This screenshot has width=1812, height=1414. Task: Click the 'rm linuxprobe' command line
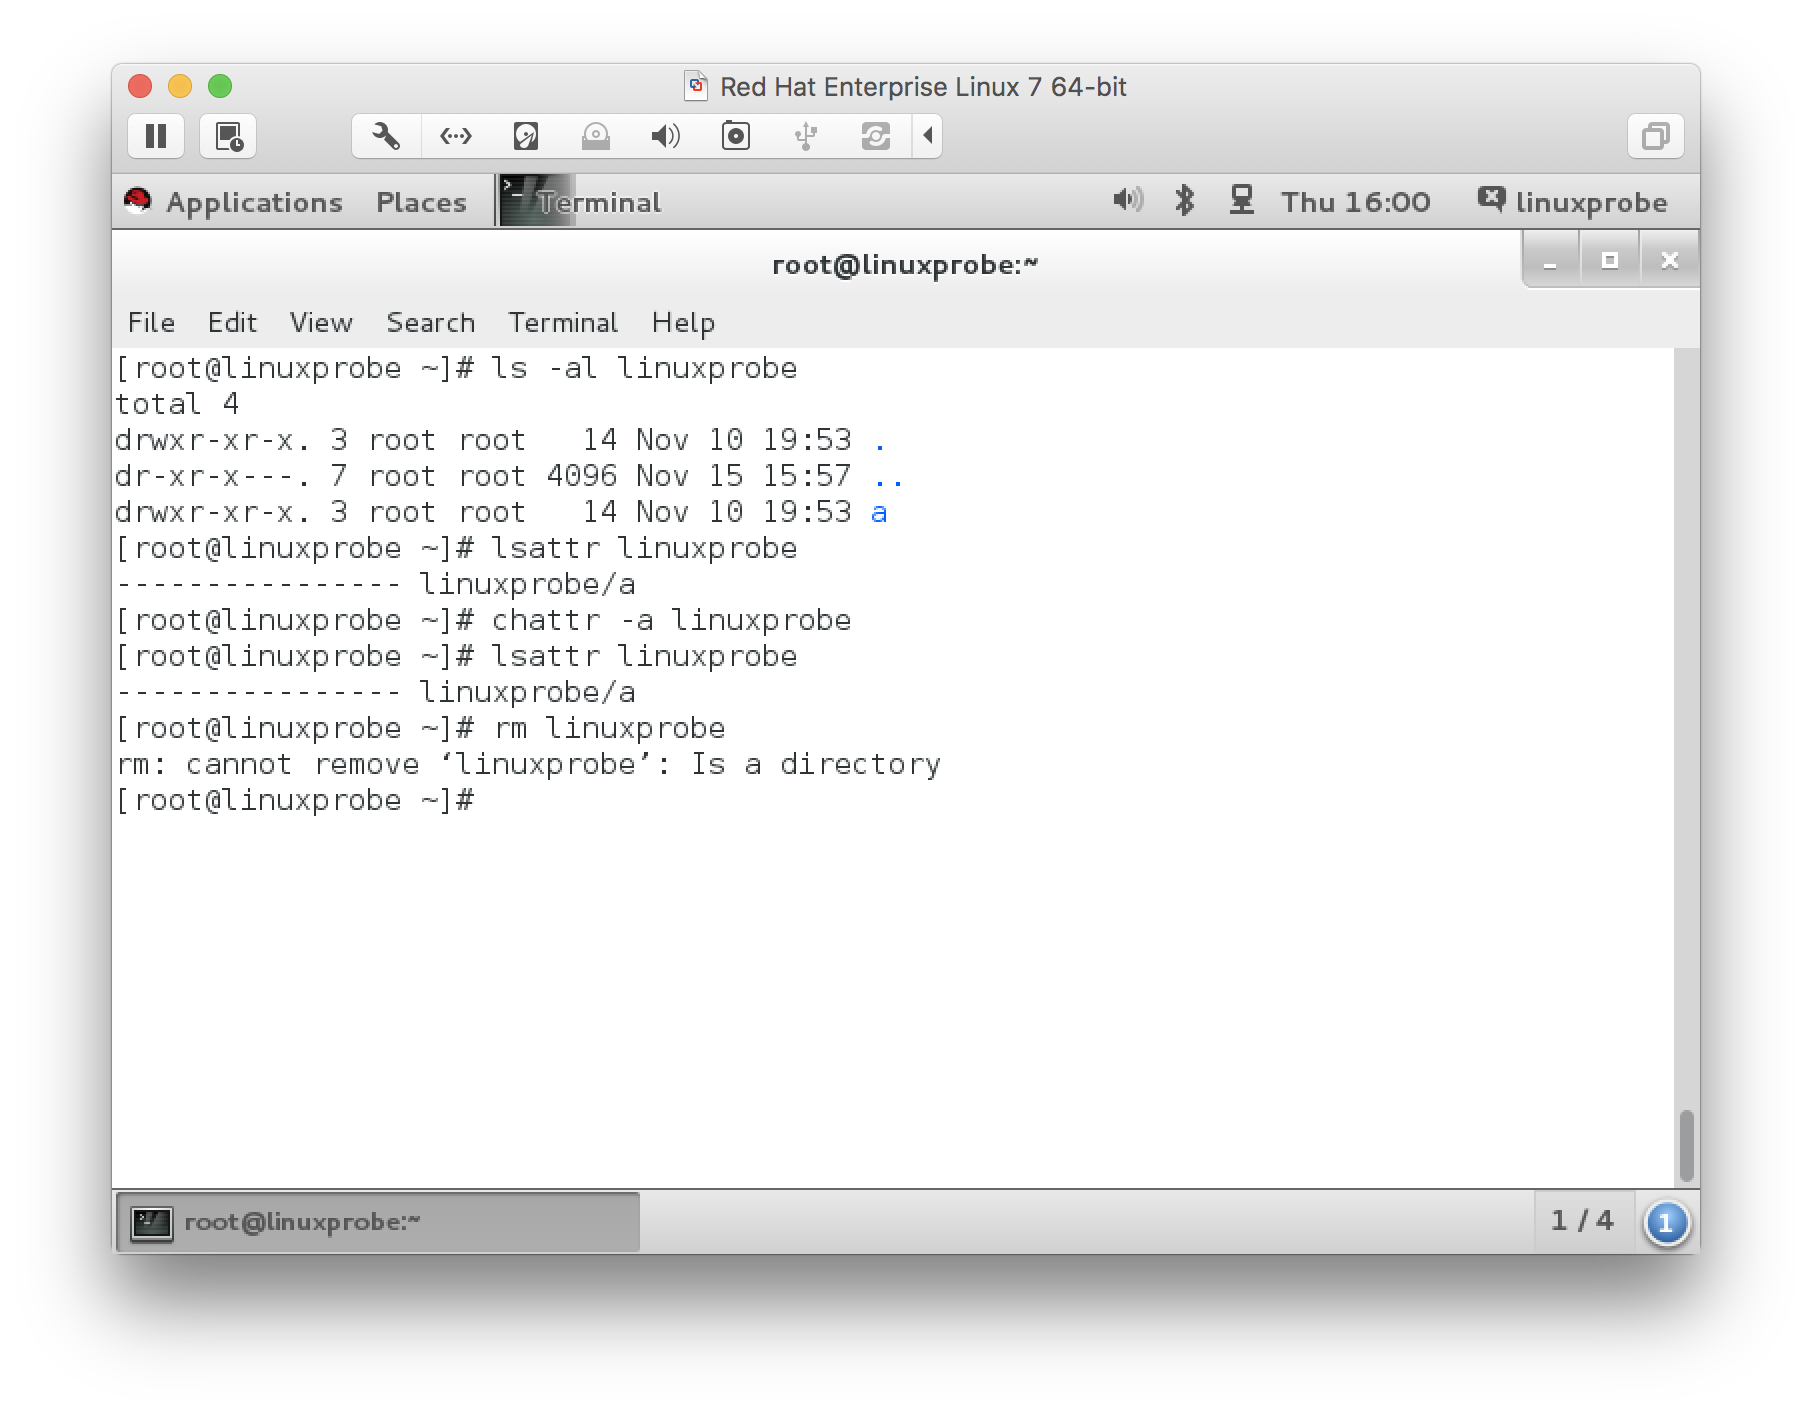(421, 728)
